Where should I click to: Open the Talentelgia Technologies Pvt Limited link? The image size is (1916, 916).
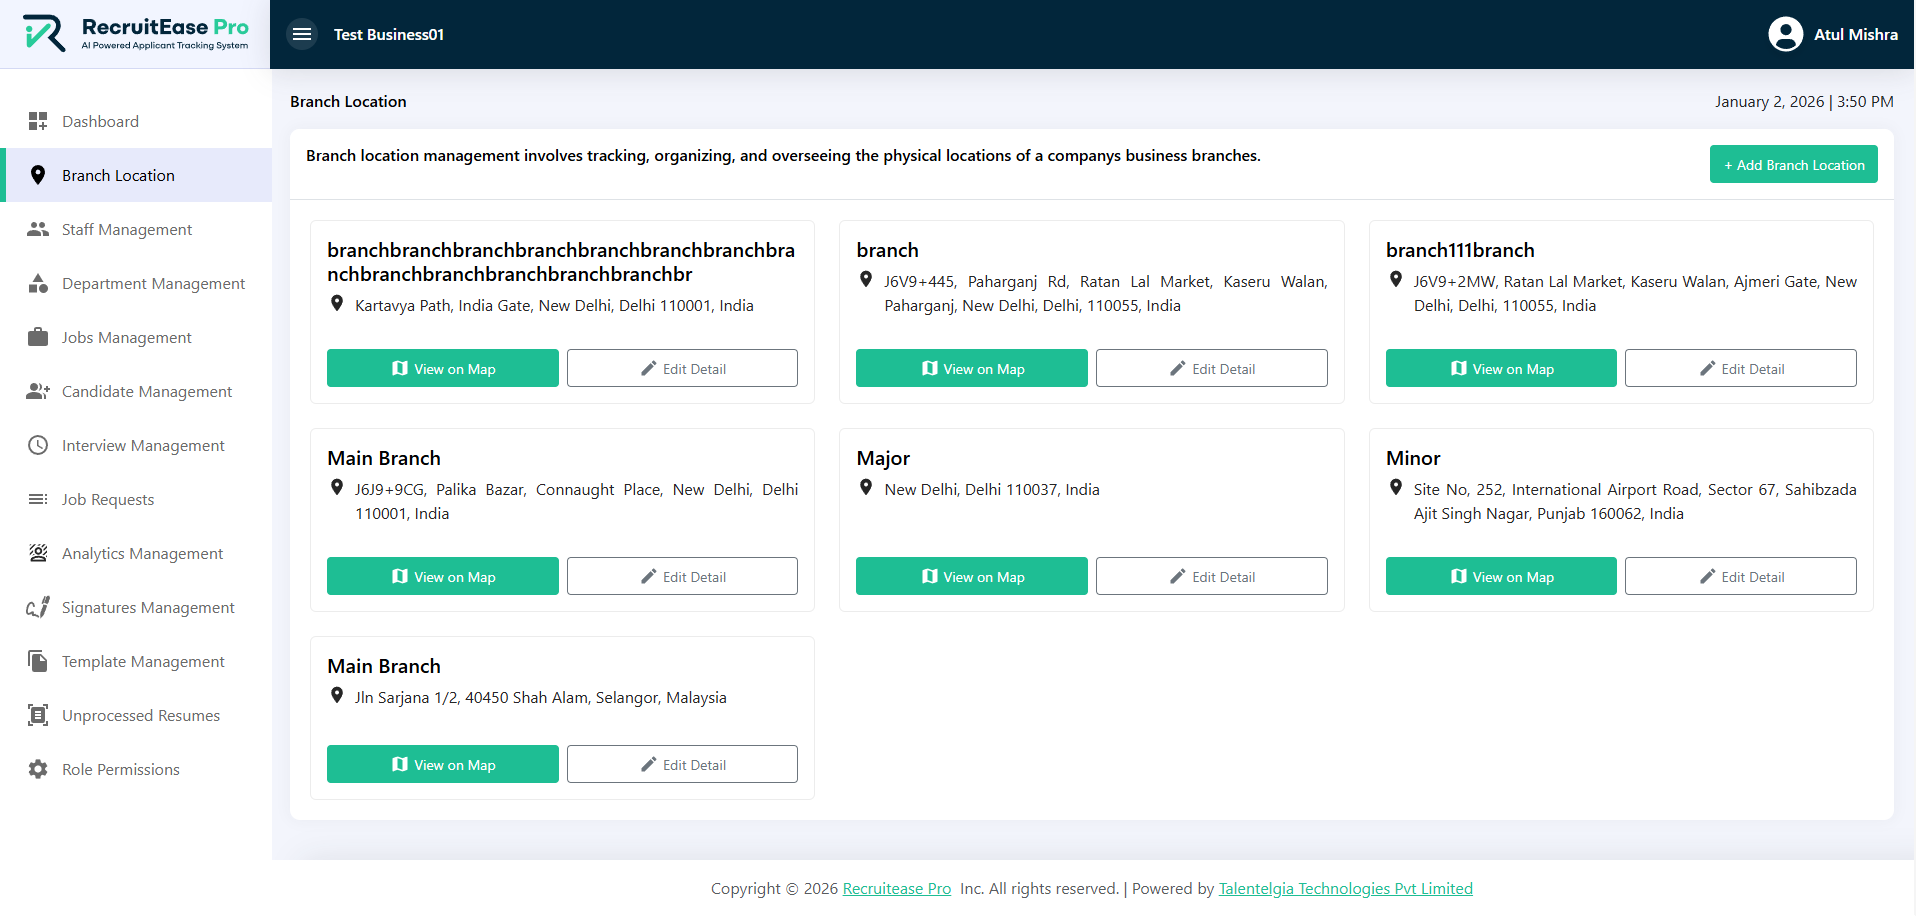[x=1345, y=888]
